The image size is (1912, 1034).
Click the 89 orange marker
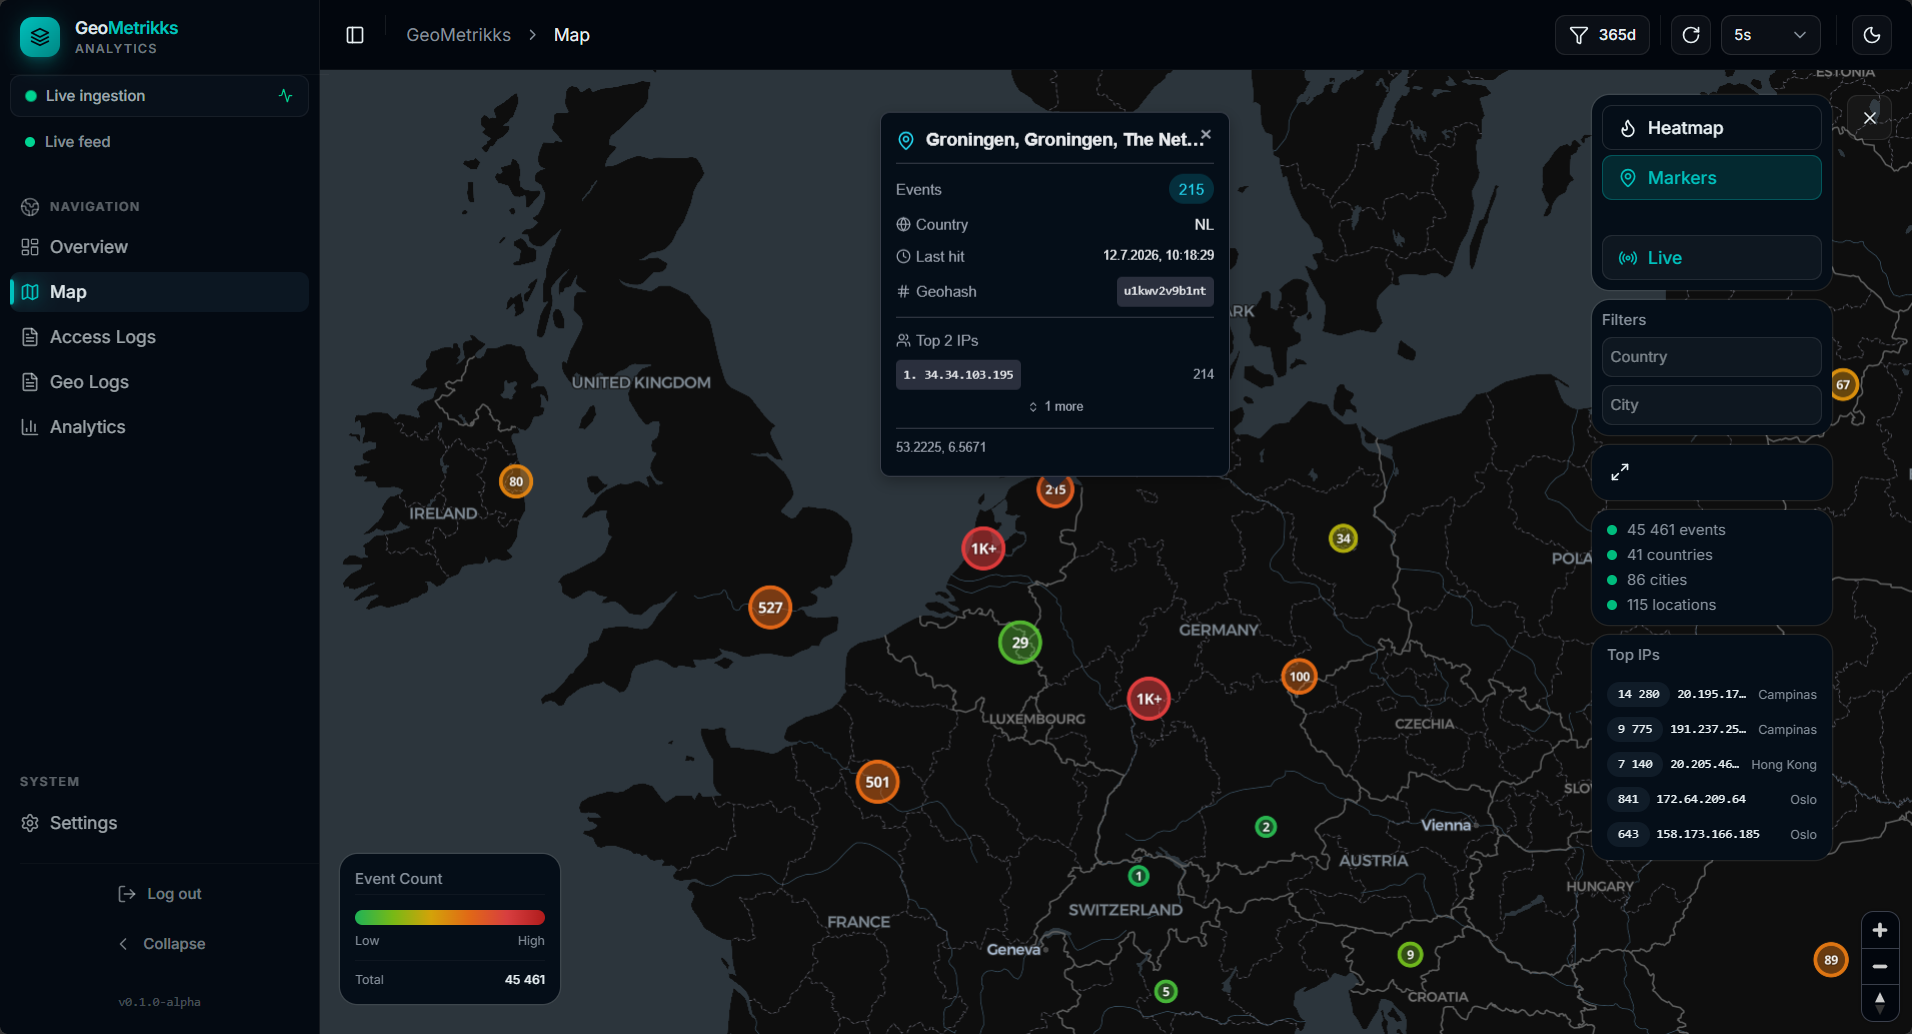(x=1831, y=960)
